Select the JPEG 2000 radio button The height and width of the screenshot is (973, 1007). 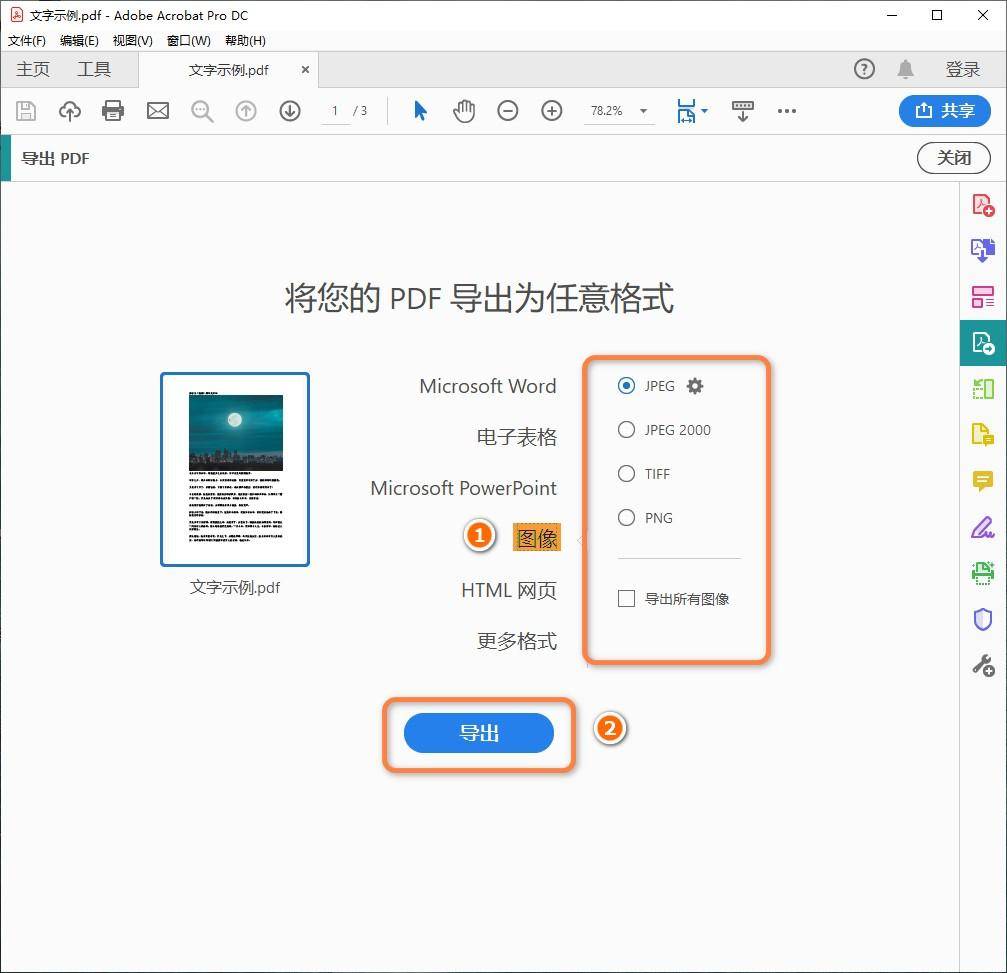click(x=626, y=429)
